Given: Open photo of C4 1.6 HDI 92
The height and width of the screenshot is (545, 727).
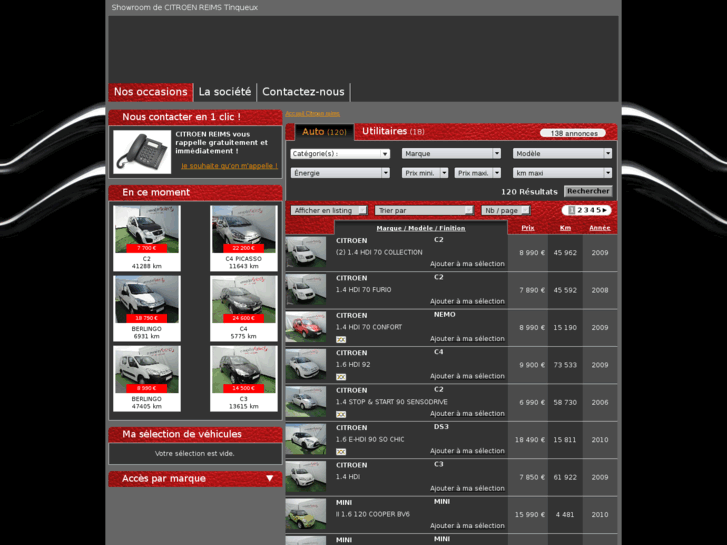Looking at the screenshot, I should coord(306,365).
